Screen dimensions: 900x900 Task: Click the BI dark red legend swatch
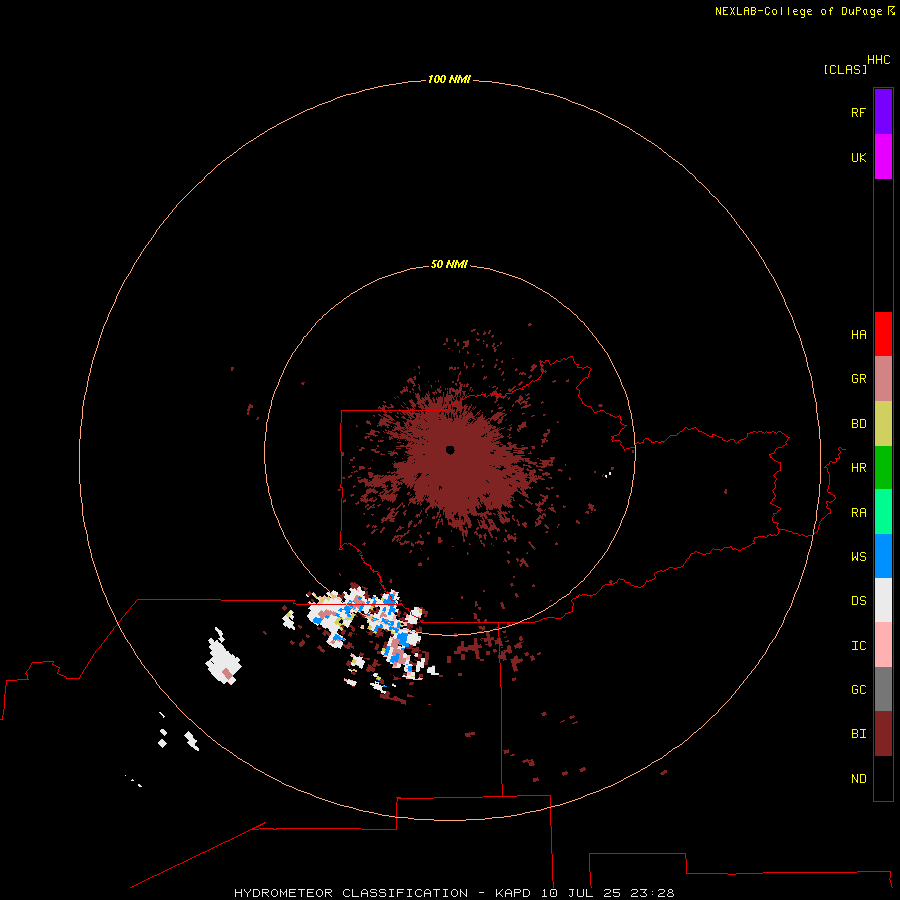883,734
